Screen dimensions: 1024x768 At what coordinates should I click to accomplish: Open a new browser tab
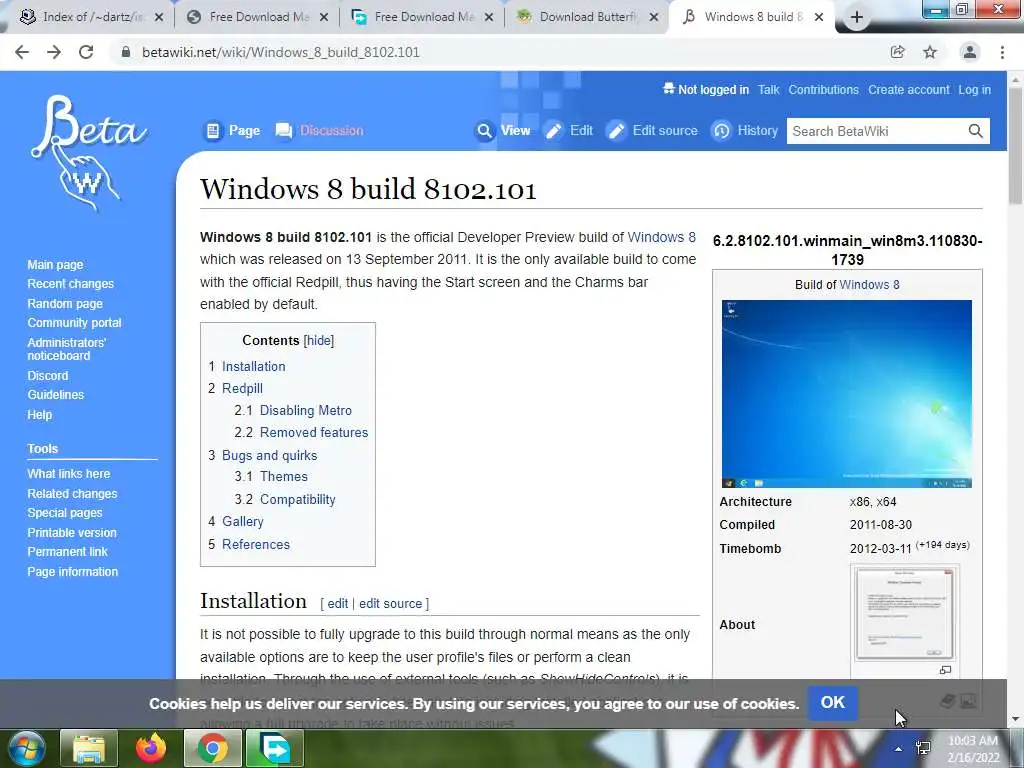tap(857, 18)
